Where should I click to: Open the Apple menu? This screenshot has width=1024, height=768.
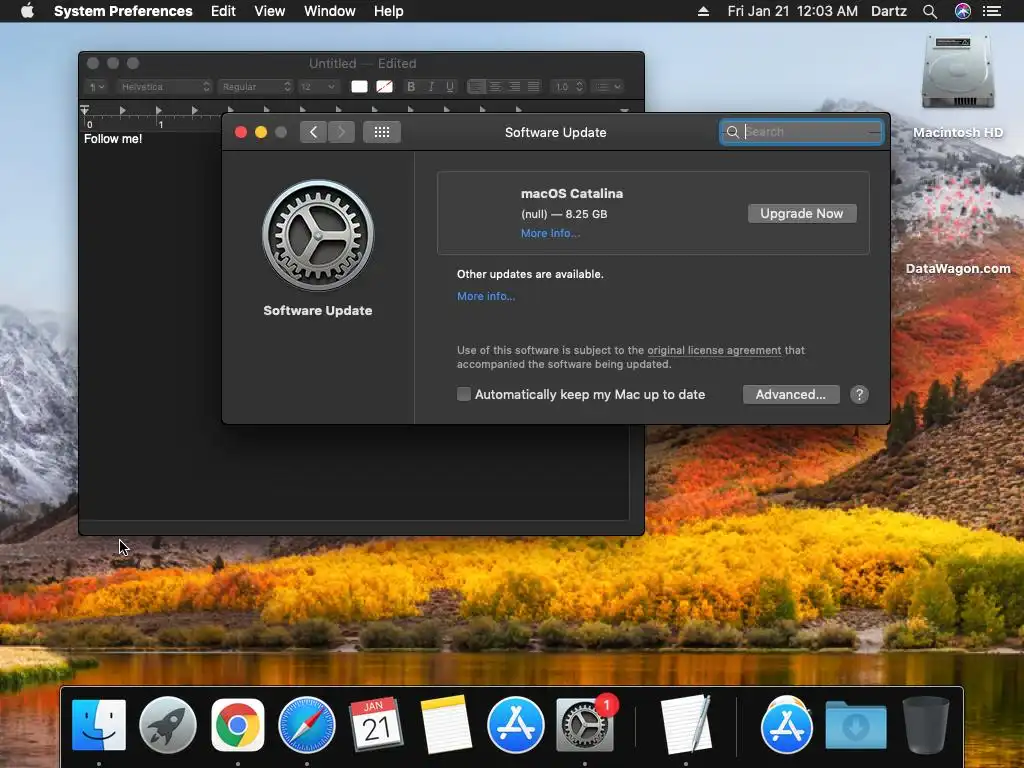click(x=27, y=11)
